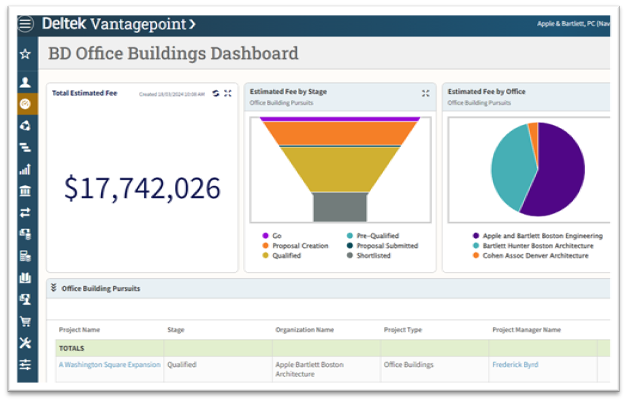The height and width of the screenshot is (402, 627).
Task: Click the bar chart Reporting sidebar icon
Action: [x=25, y=169]
